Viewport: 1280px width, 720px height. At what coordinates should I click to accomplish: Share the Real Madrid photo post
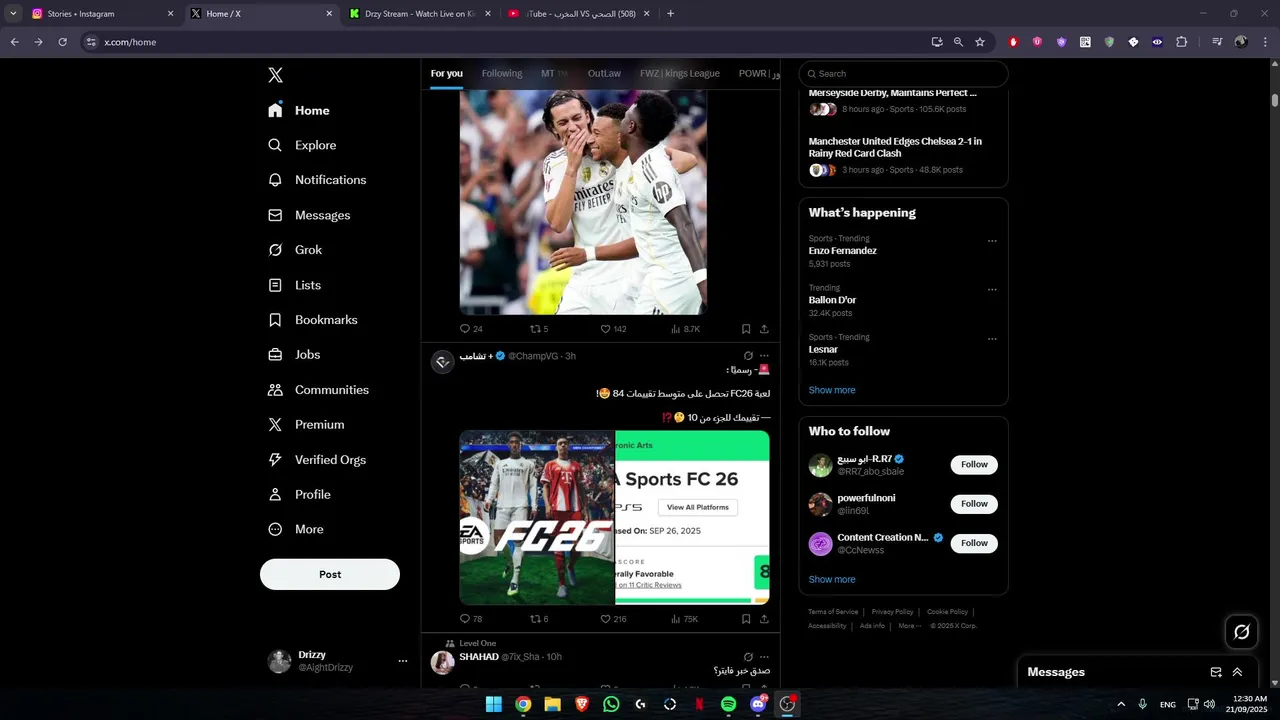[764, 329]
